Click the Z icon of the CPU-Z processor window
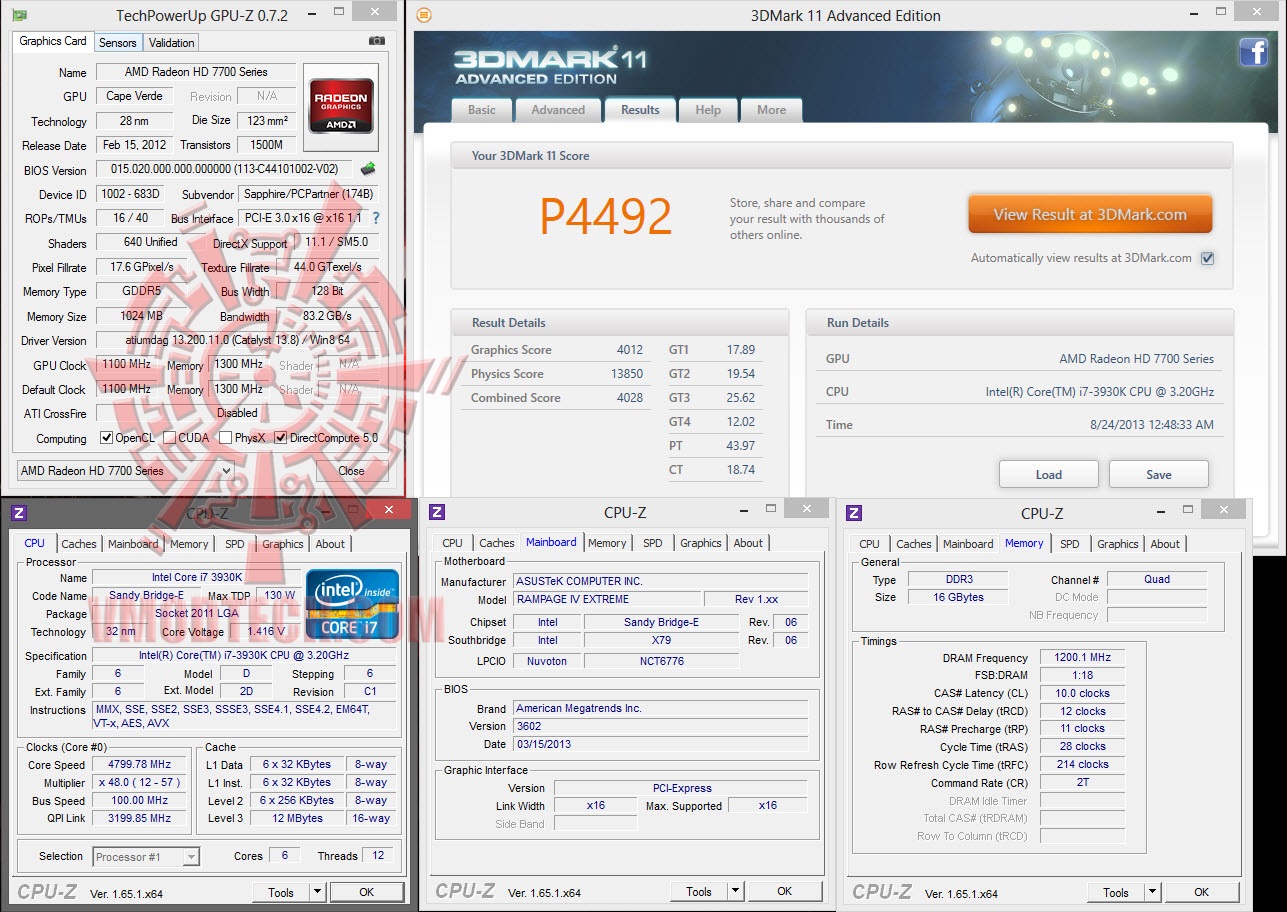Image resolution: width=1287 pixels, height=912 pixels. coord(18,513)
